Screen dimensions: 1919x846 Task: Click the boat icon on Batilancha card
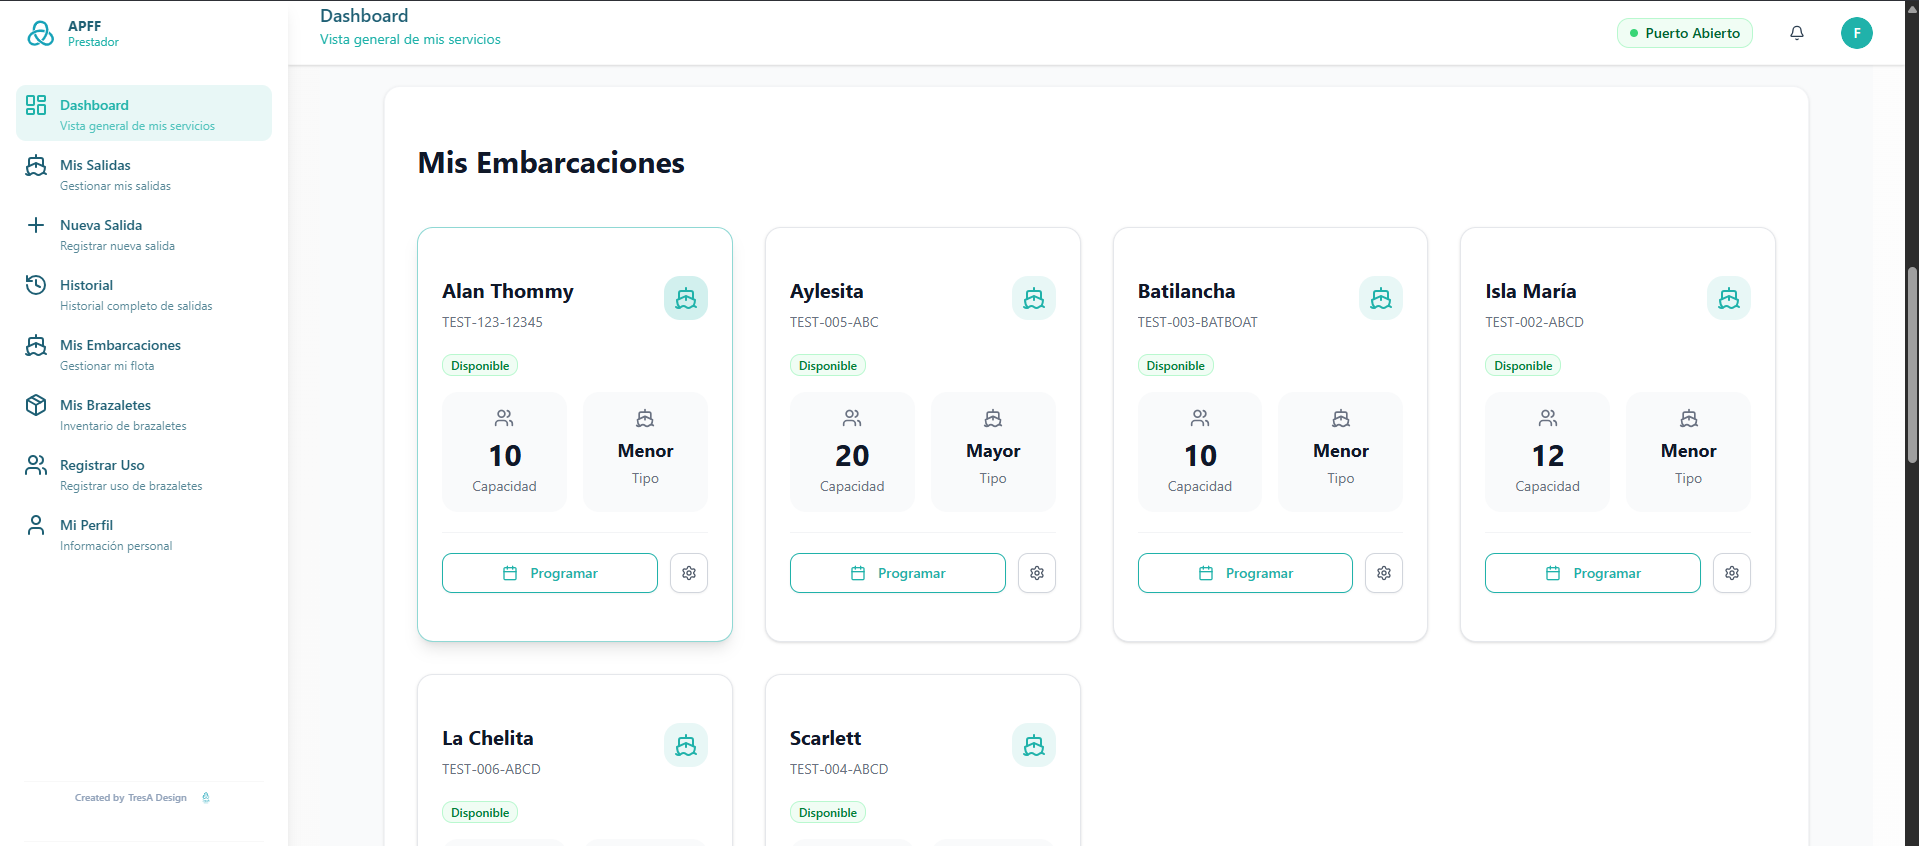point(1381,298)
